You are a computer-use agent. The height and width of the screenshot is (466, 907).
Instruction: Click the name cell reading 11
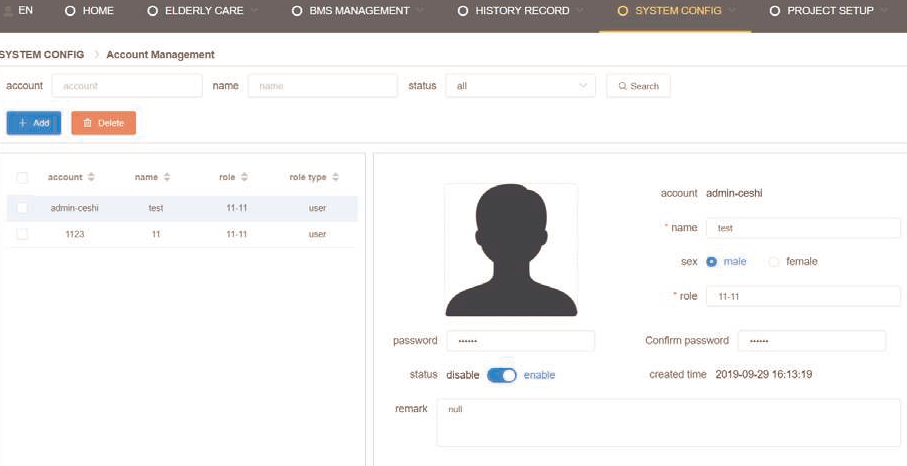[x=156, y=234]
